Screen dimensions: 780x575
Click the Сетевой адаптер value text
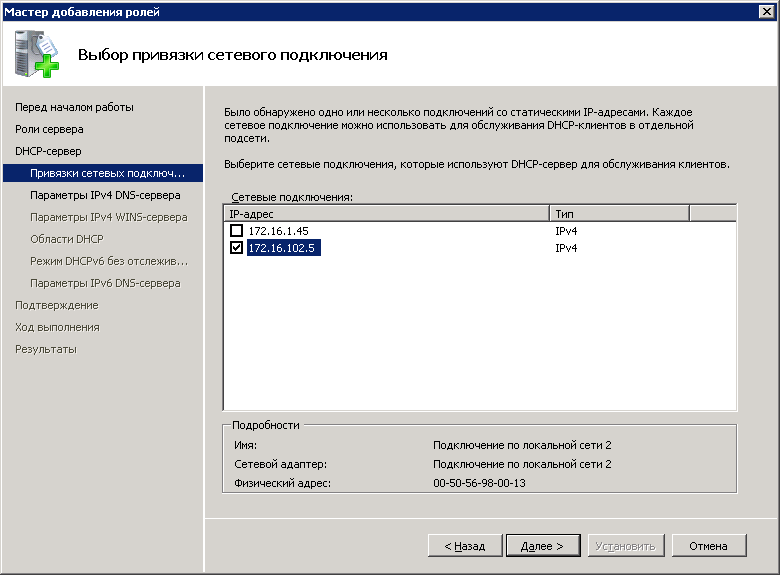tap(522, 464)
